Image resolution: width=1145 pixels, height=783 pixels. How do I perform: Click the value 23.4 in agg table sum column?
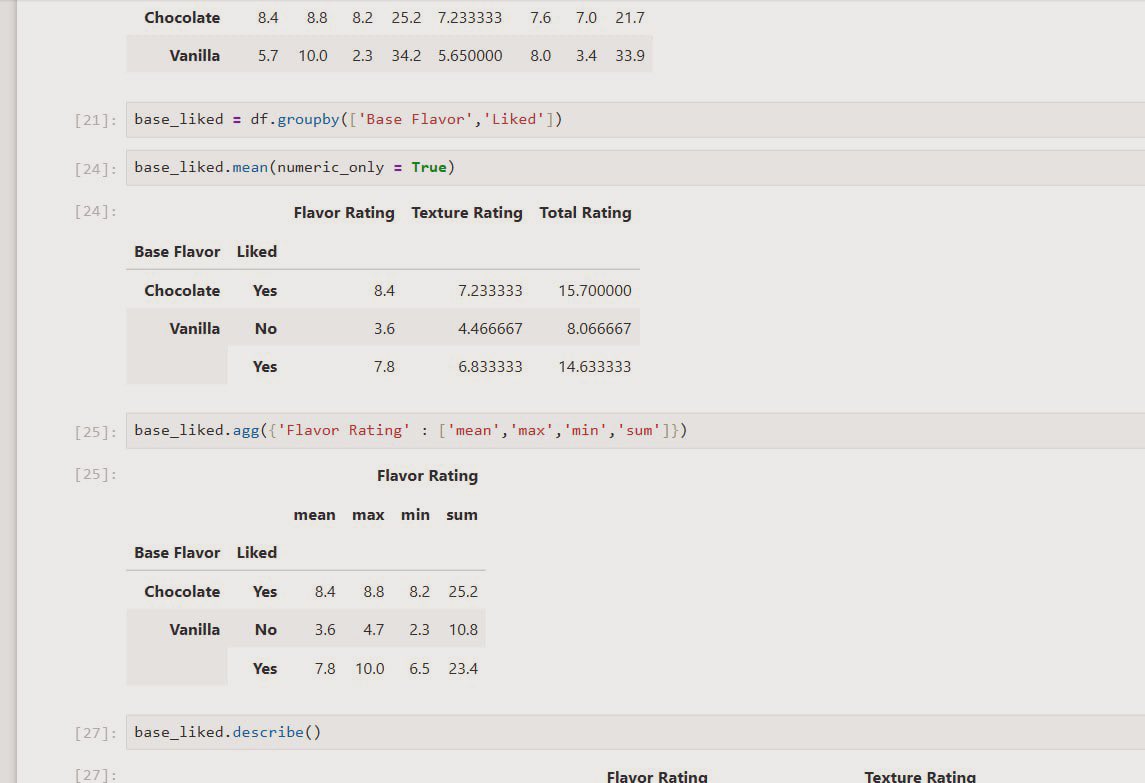point(463,668)
